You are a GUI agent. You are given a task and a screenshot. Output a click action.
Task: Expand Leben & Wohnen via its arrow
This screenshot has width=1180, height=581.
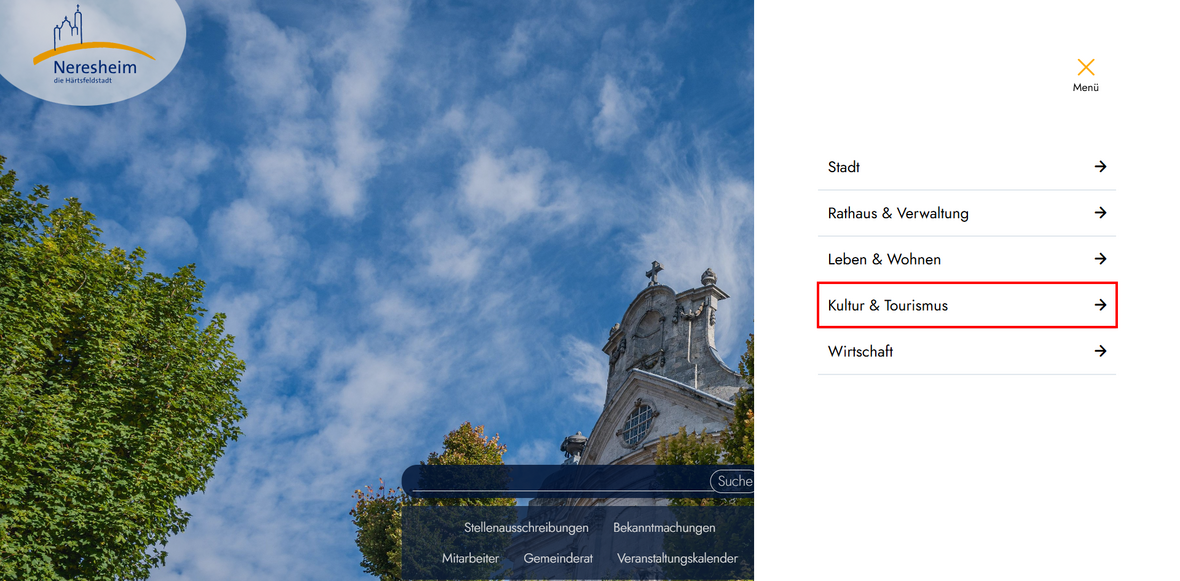tap(1100, 259)
